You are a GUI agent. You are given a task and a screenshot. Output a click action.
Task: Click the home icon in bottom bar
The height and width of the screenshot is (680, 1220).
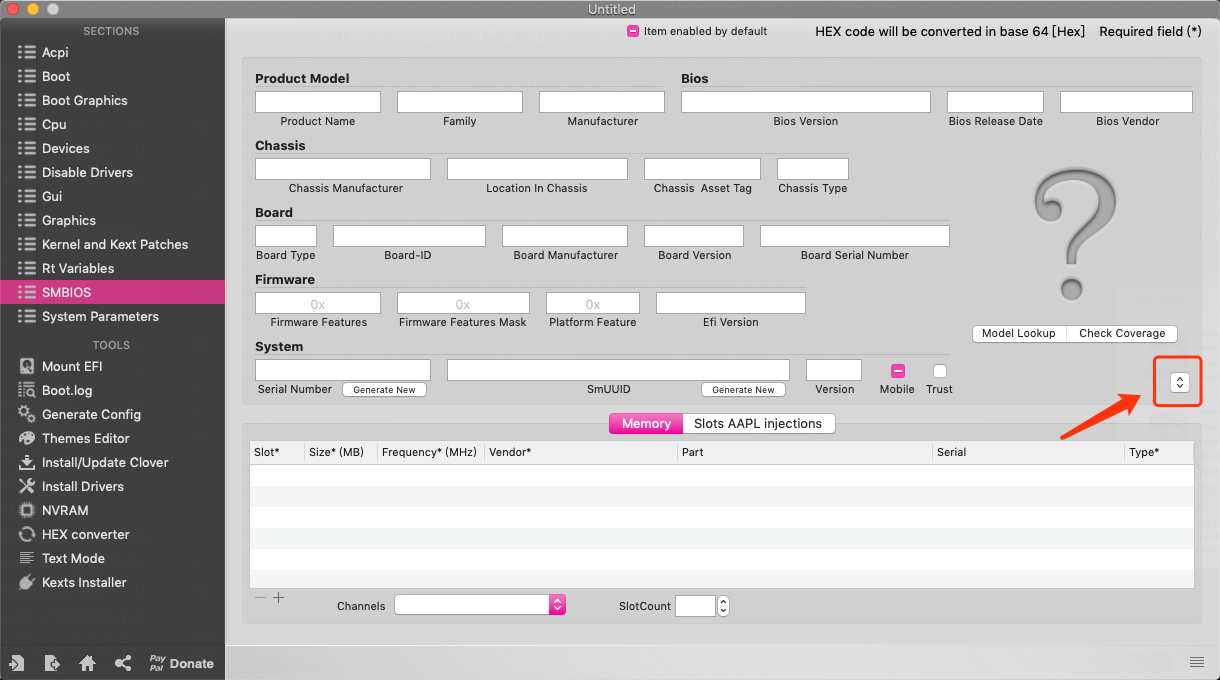point(88,663)
